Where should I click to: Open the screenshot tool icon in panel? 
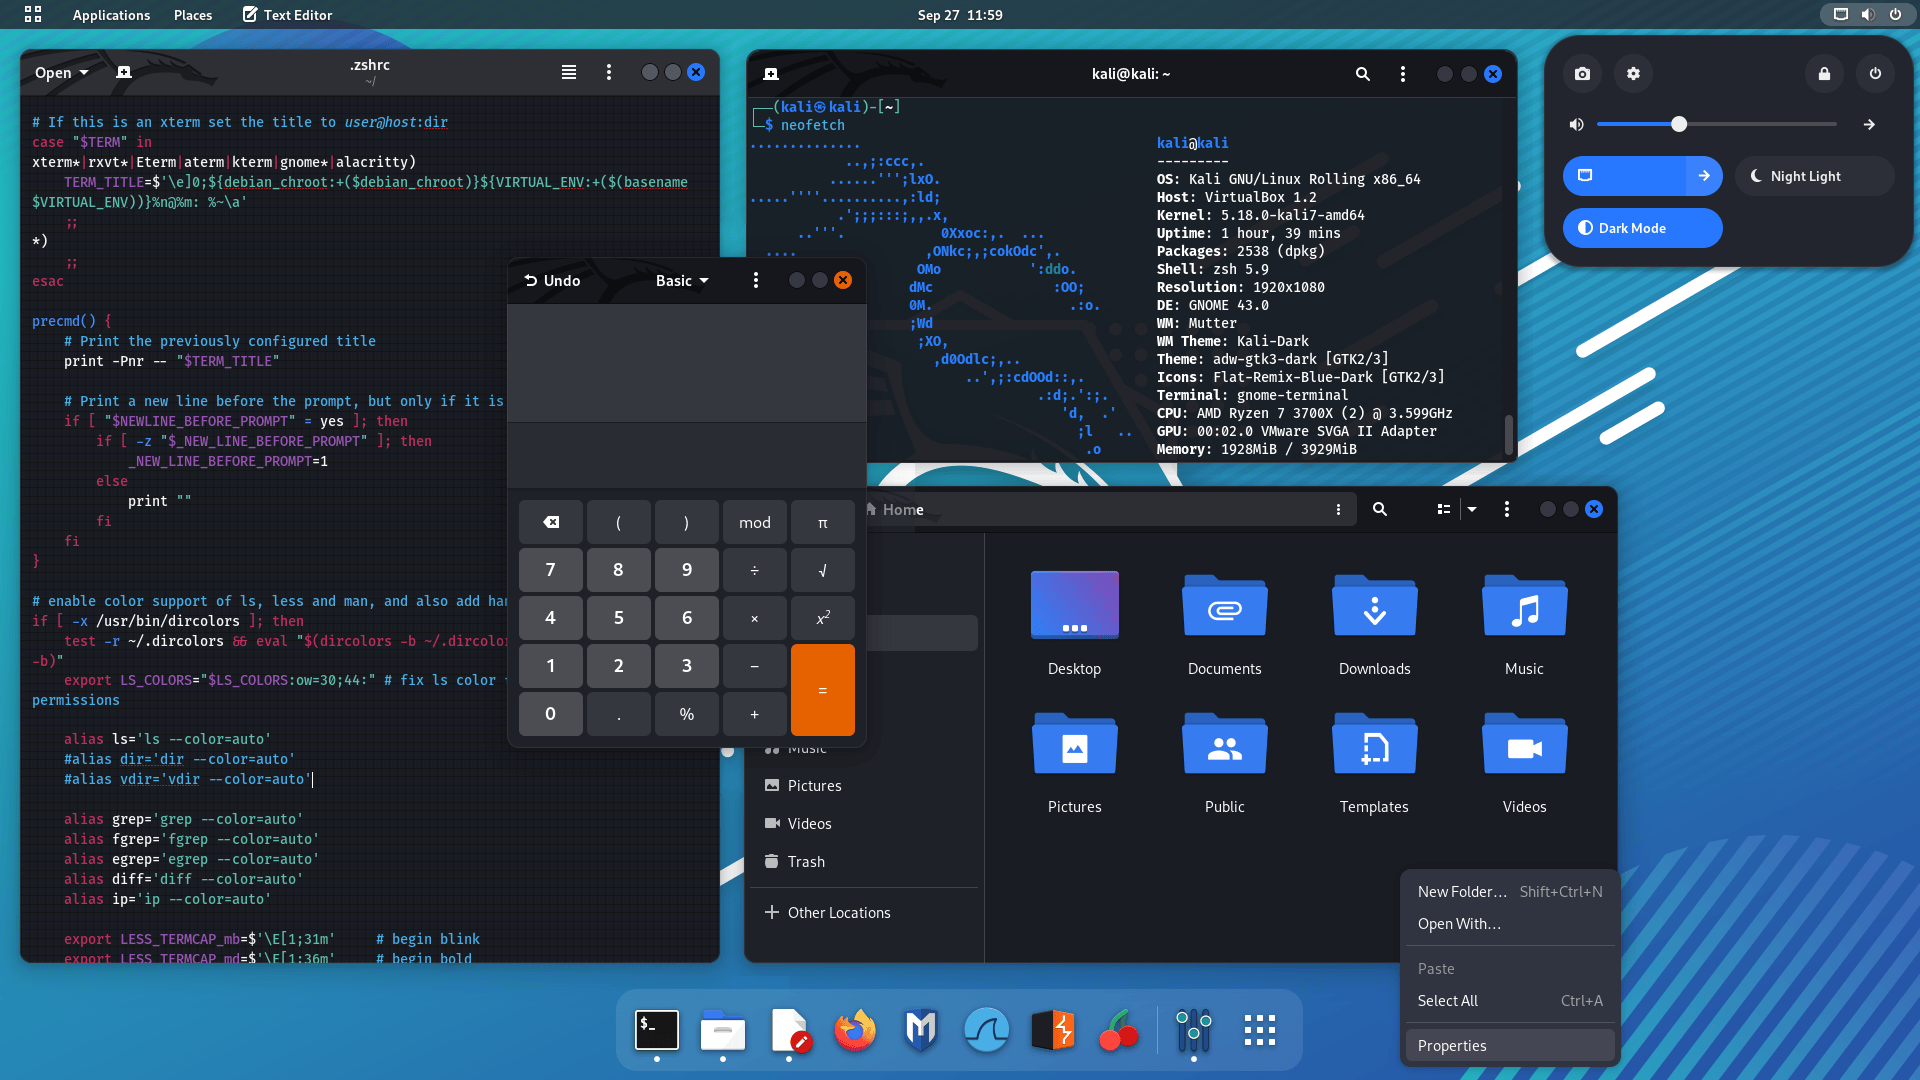click(1582, 74)
